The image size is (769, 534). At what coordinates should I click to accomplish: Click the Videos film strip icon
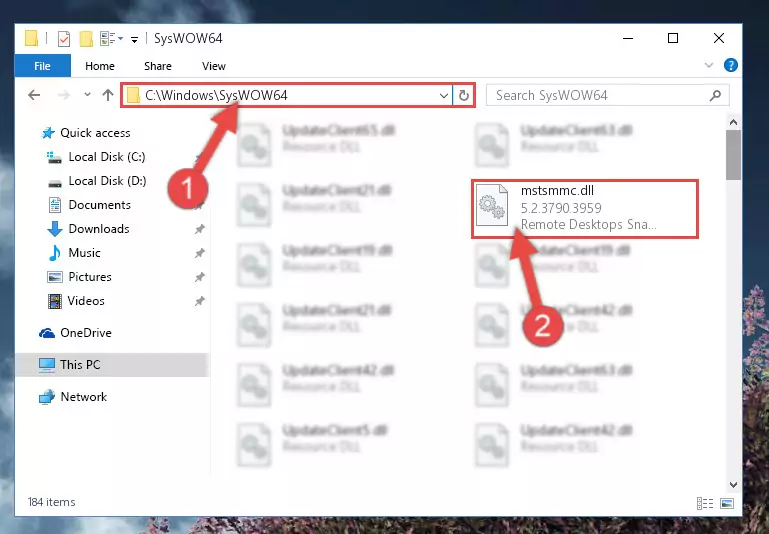(x=54, y=301)
